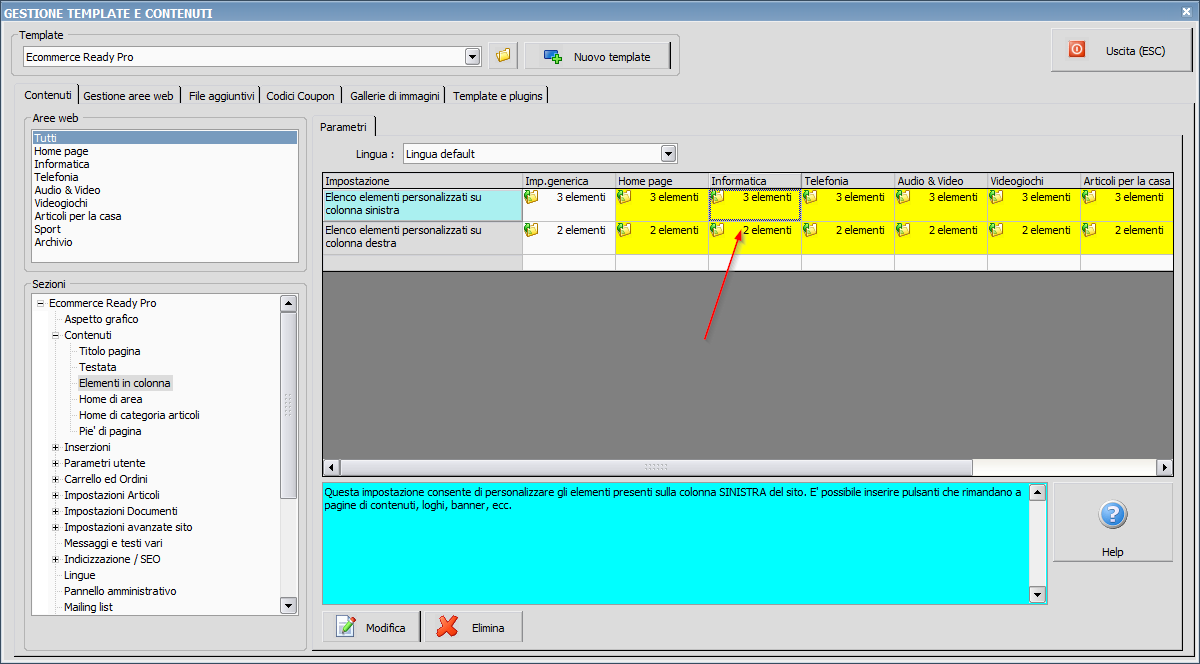This screenshot has height=664, width=1200.
Task: Expand the Impostazioni Articoli node
Action: (x=56, y=495)
